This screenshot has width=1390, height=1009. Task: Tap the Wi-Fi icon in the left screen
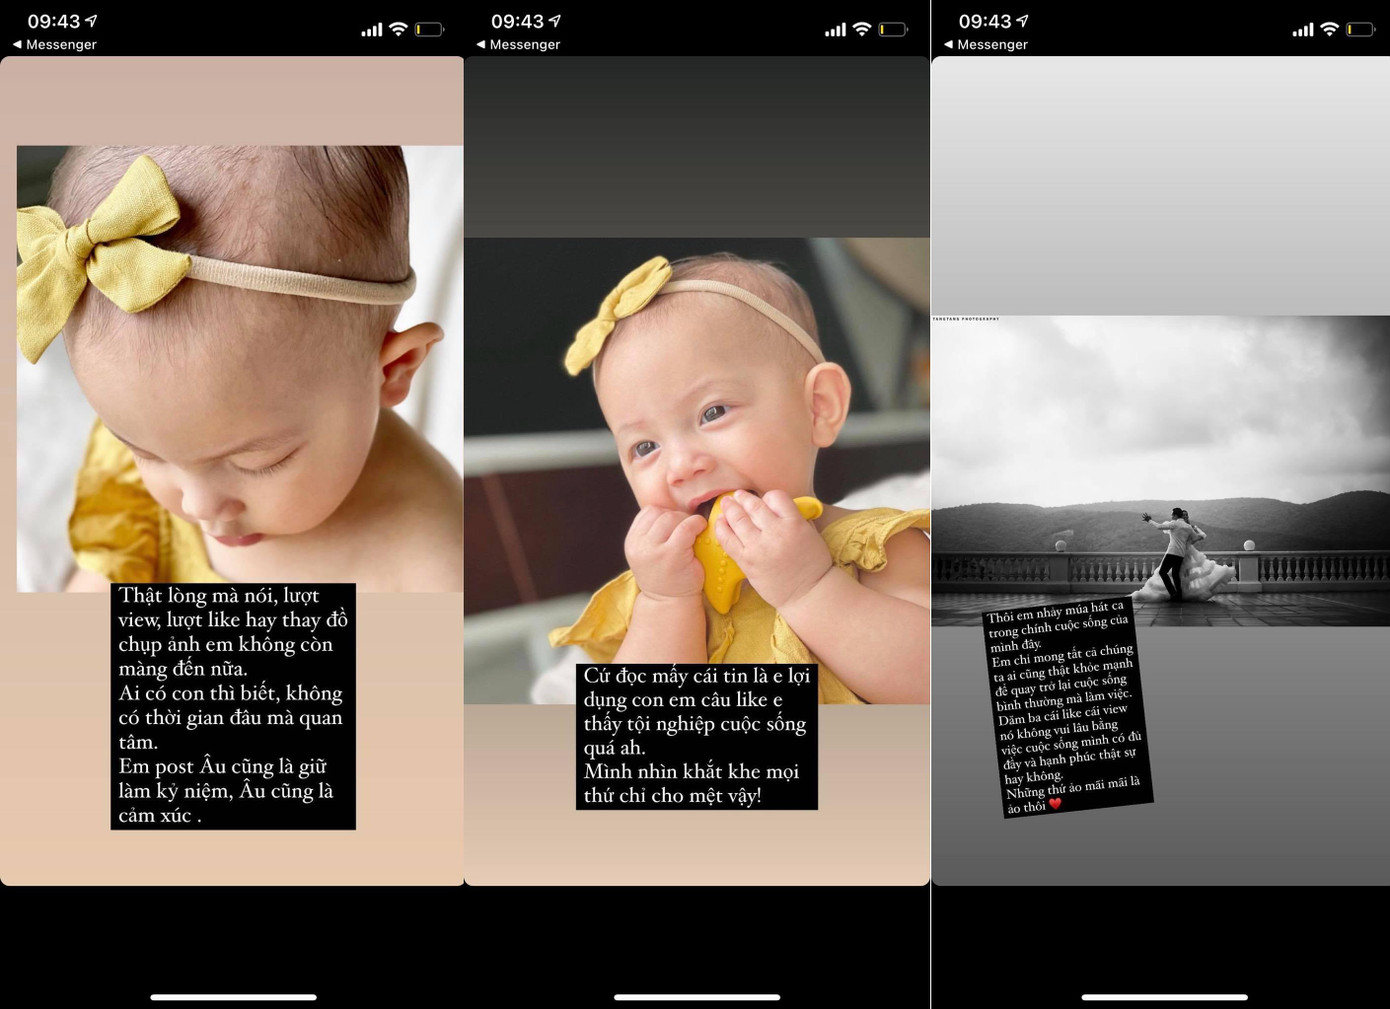[x=398, y=29]
